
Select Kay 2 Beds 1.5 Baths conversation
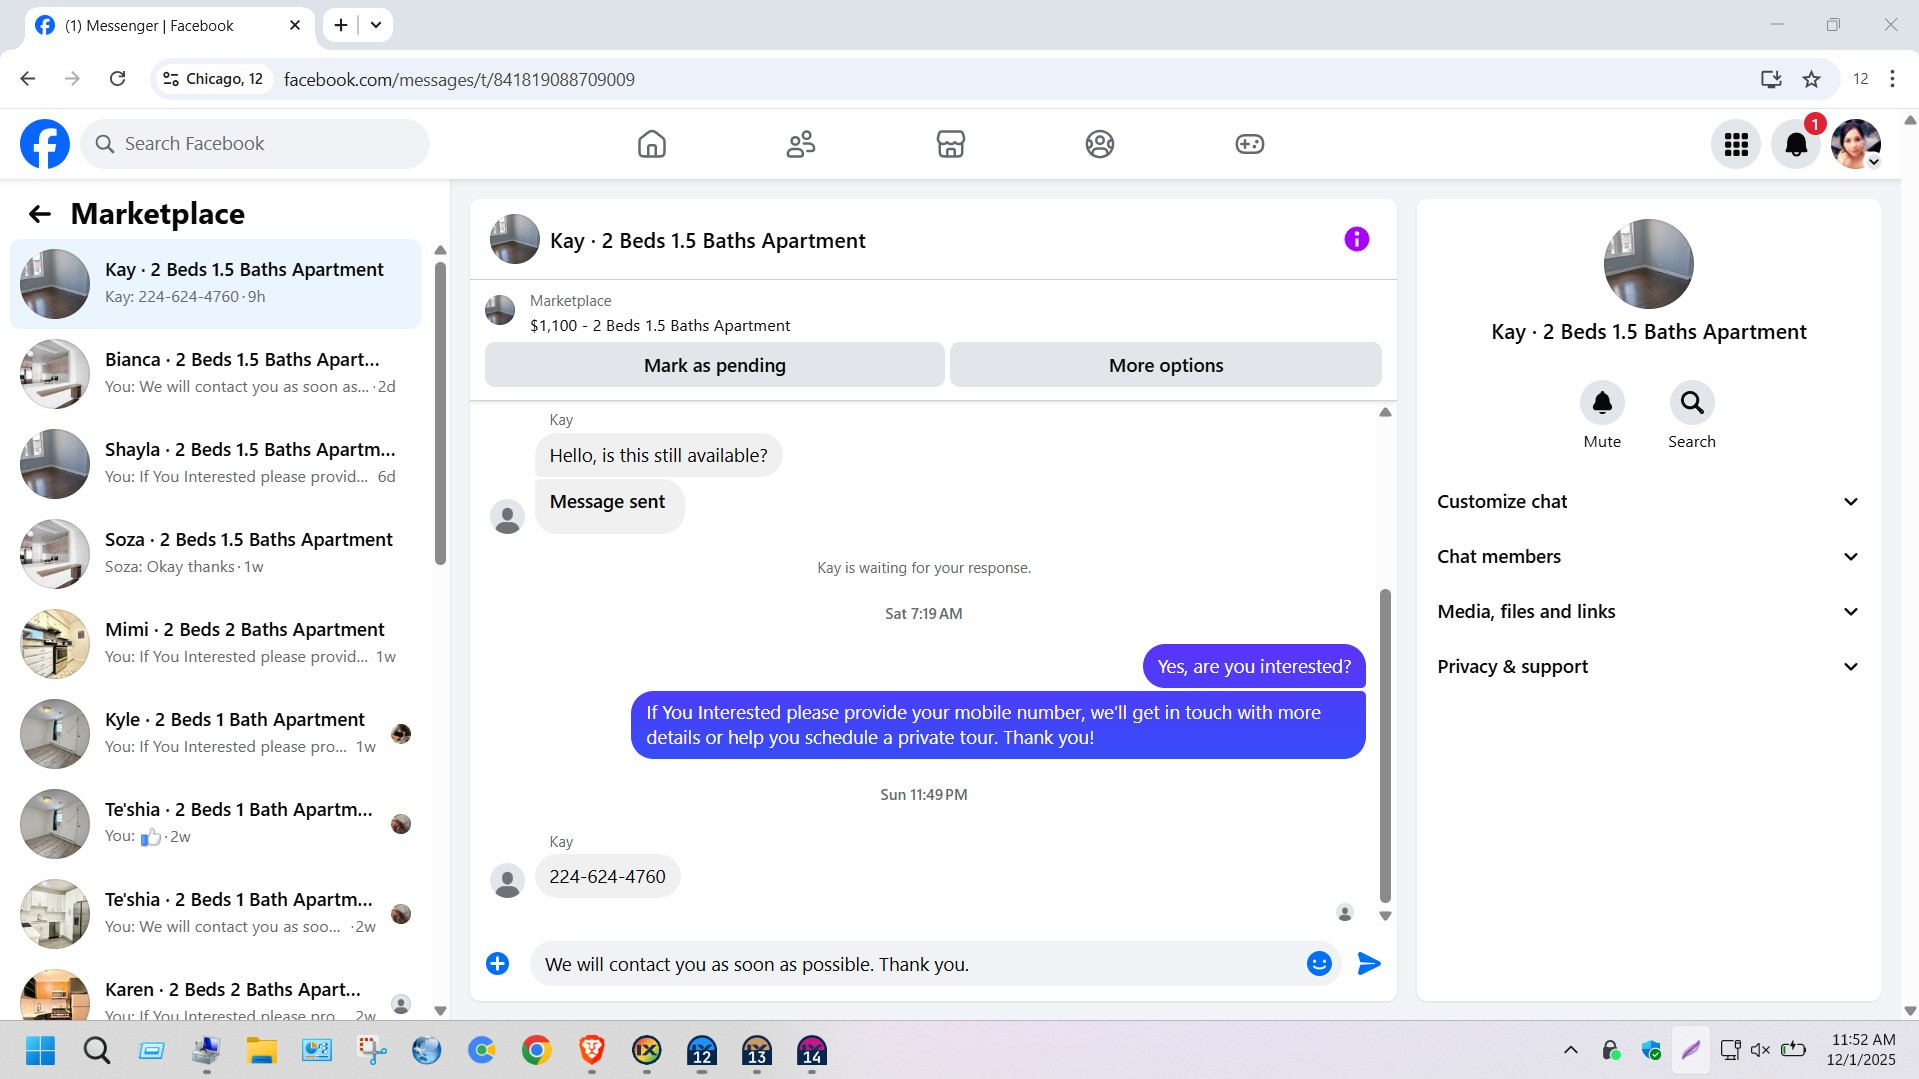pyautogui.click(x=215, y=284)
